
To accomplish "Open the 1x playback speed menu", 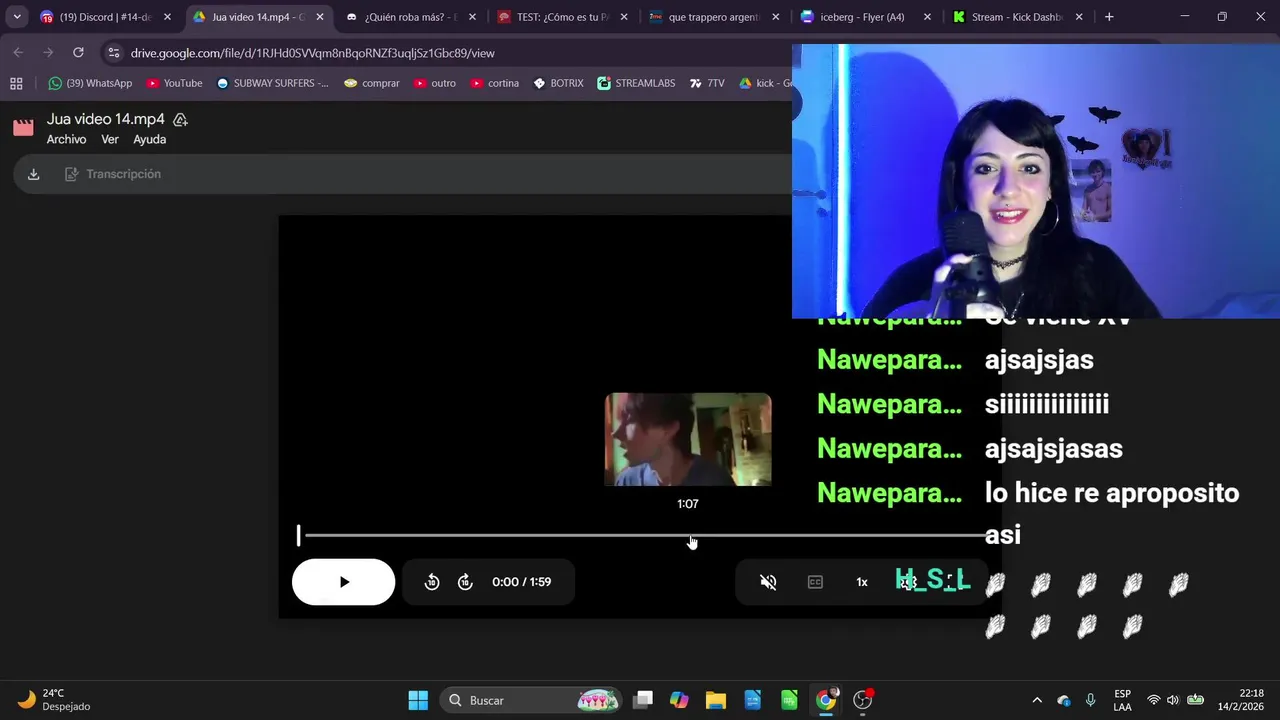I will (x=862, y=582).
